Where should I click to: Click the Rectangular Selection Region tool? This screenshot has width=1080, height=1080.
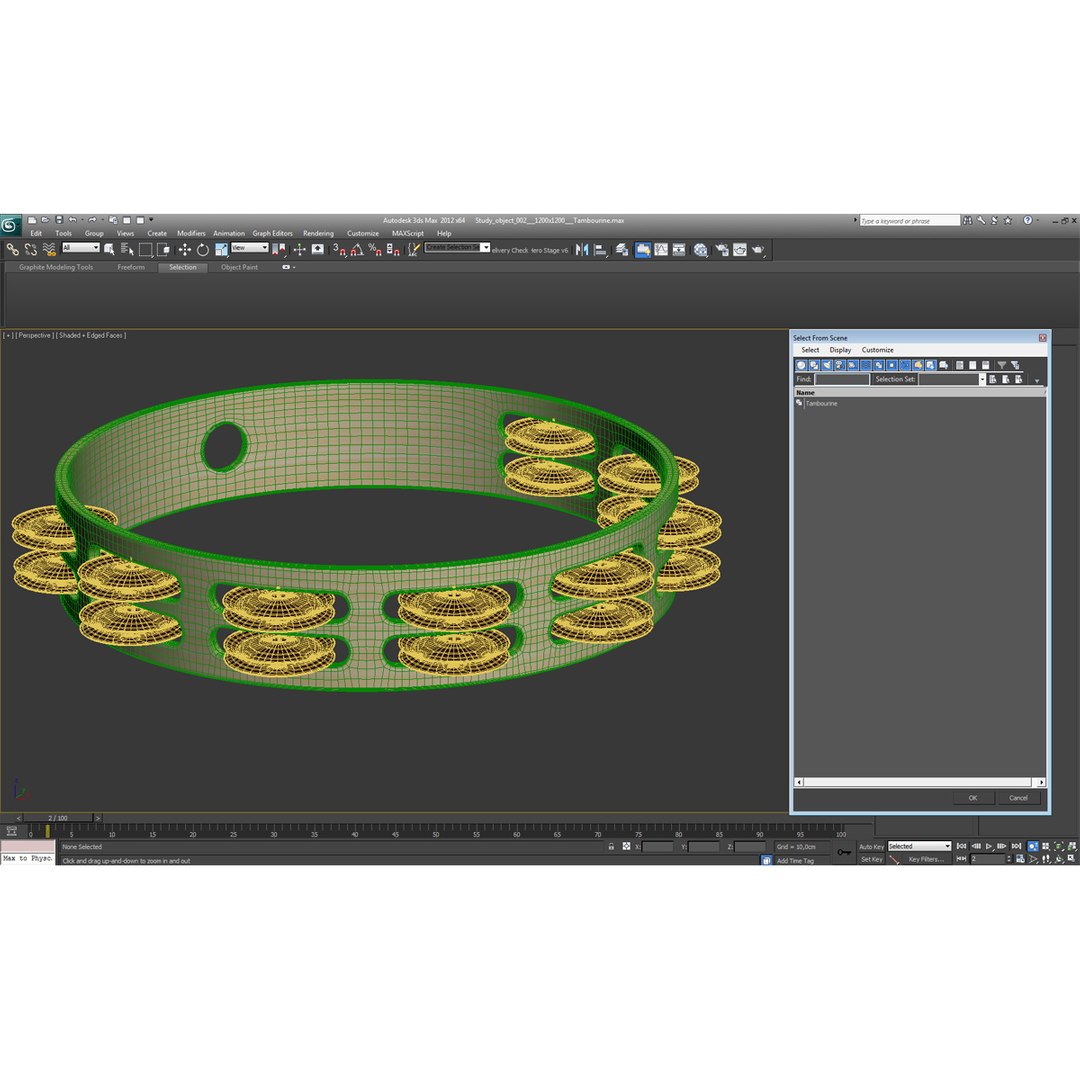click(145, 249)
